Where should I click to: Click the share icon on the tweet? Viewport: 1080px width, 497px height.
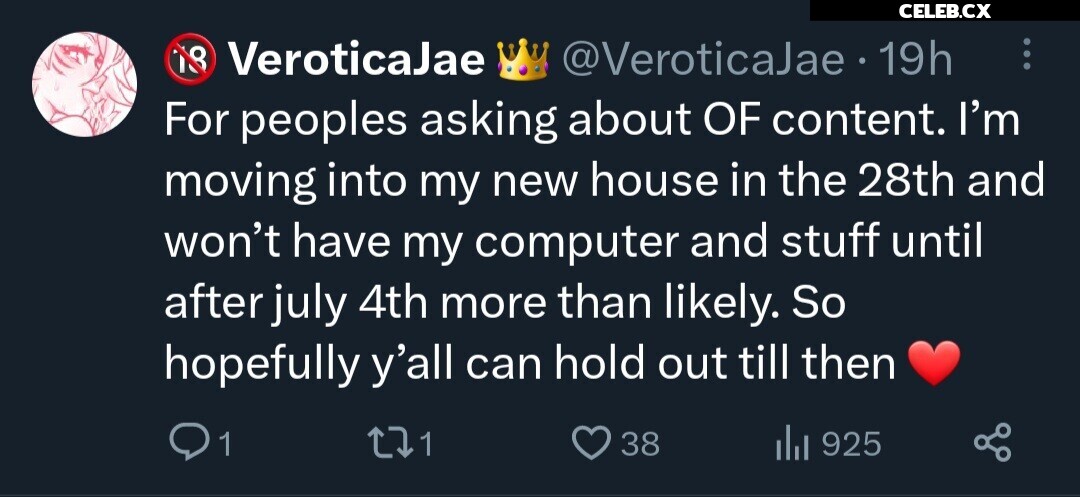[x=992, y=443]
